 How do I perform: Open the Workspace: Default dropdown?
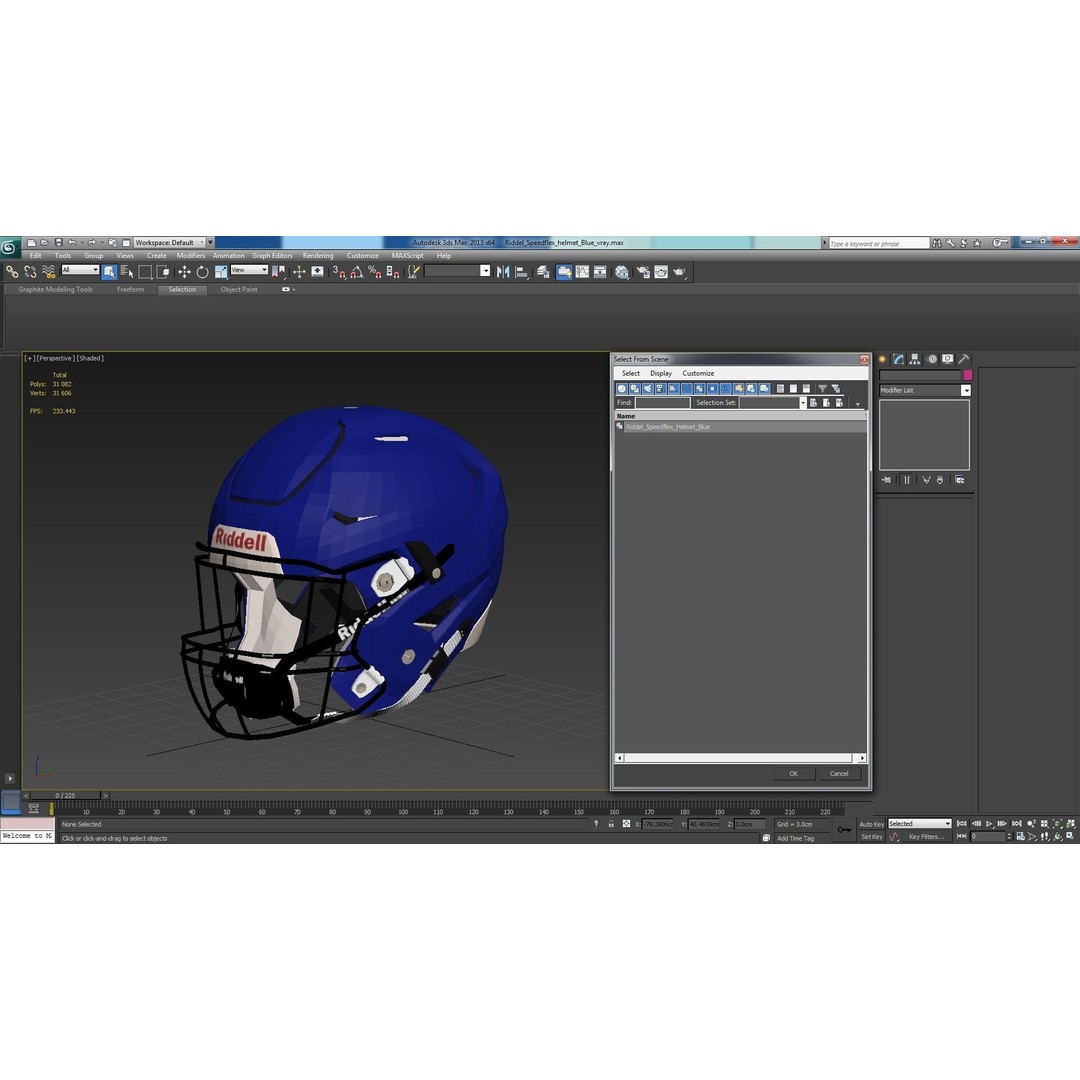point(170,242)
